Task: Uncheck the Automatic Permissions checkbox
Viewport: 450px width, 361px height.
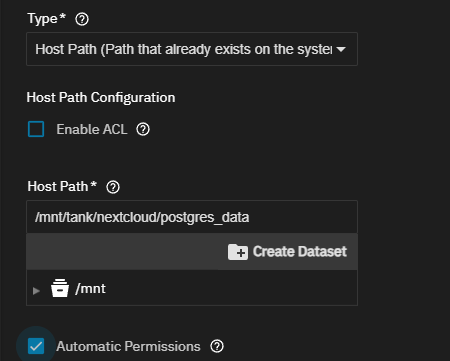Action: pyautogui.click(x=36, y=346)
